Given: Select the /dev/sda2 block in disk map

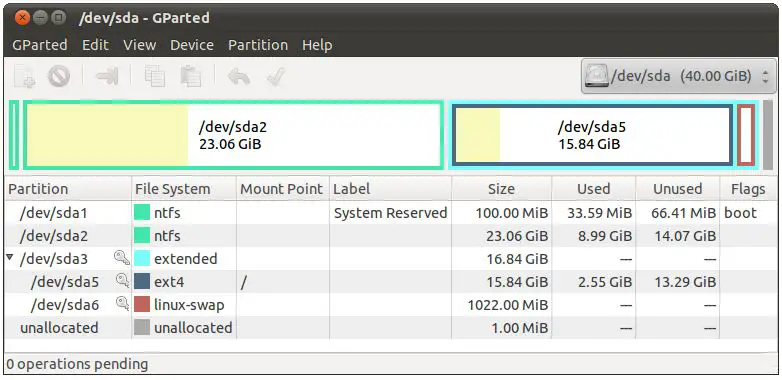Looking at the screenshot, I should [x=233, y=135].
